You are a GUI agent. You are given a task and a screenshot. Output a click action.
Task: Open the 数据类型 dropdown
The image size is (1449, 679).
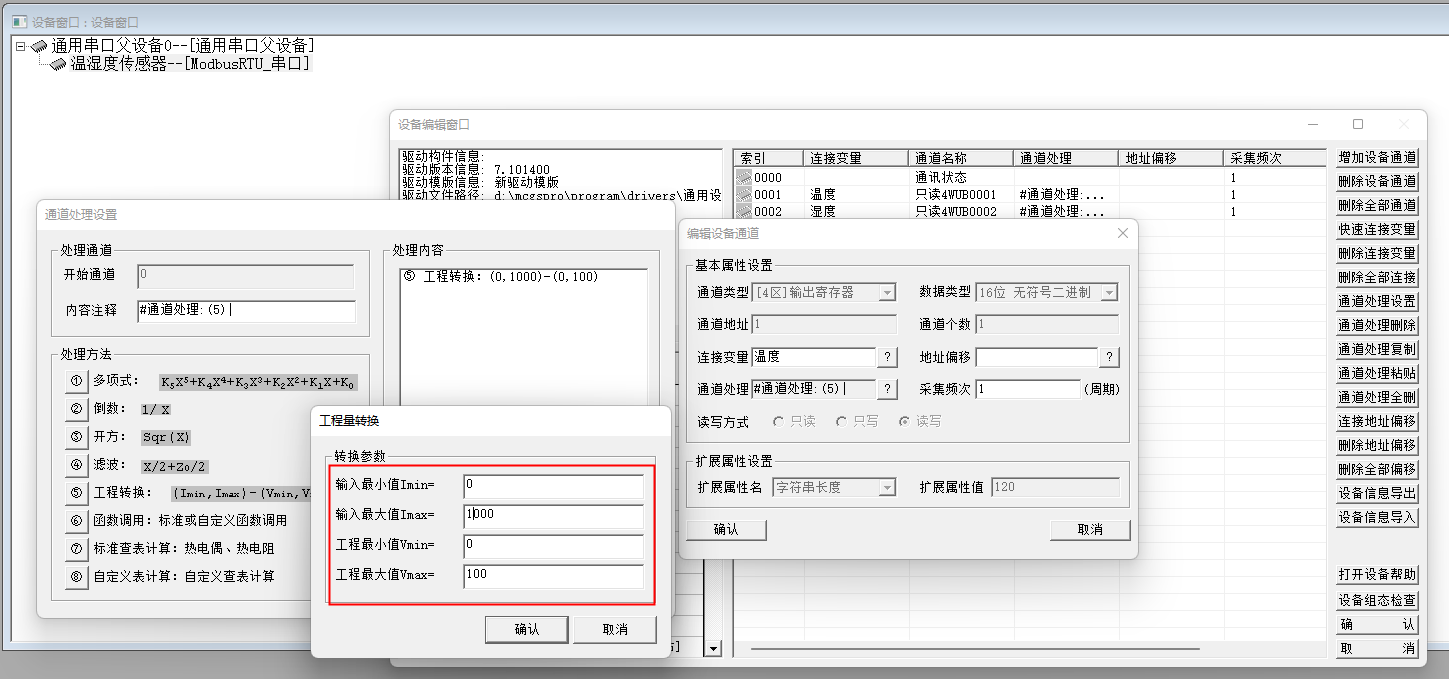pyautogui.click(x=1108, y=293)
